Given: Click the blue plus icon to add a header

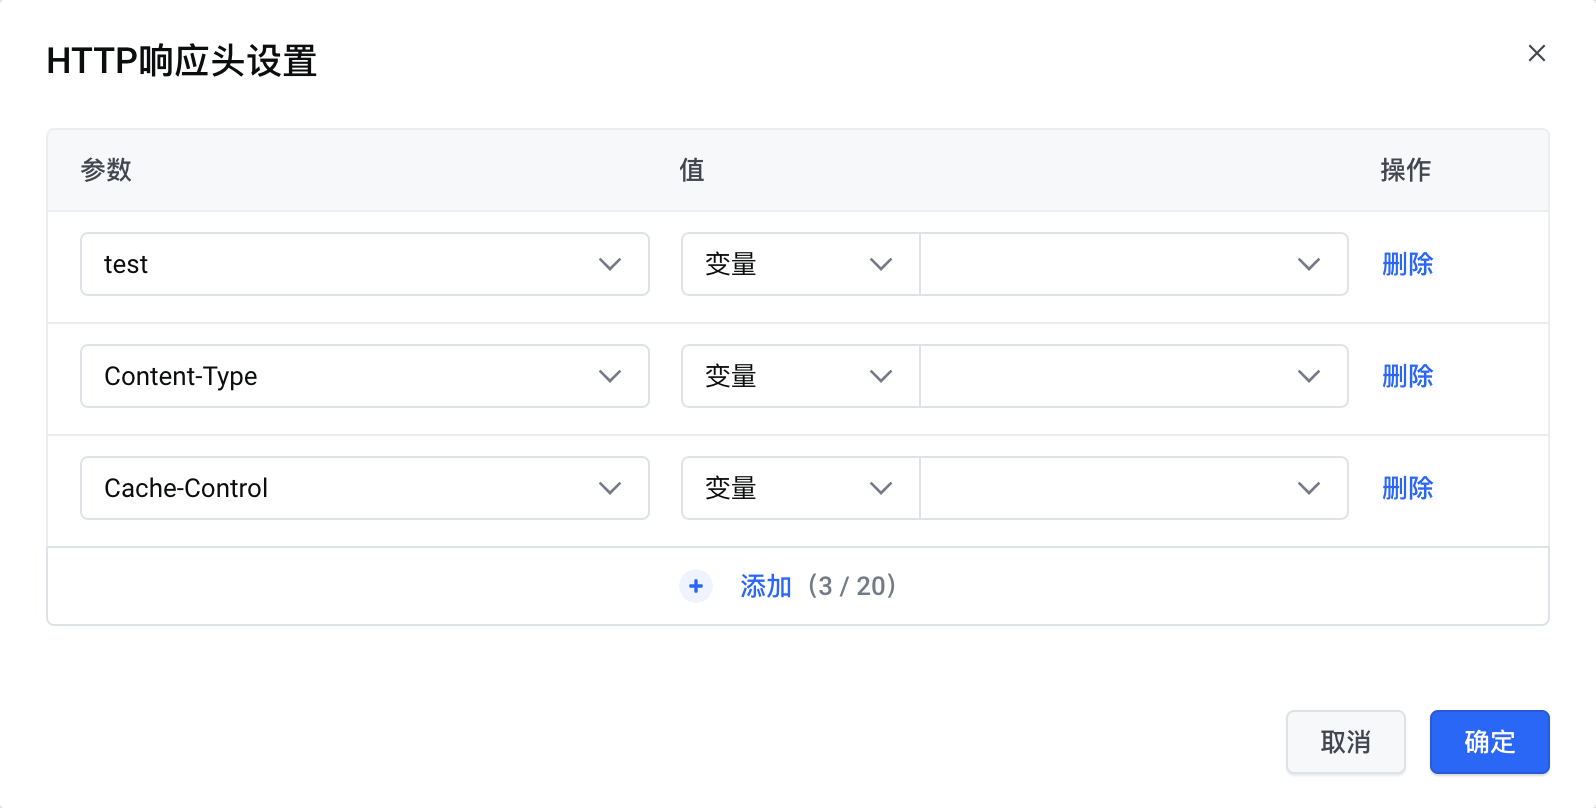Looking at the screenshot, I should tap(696, 586).
